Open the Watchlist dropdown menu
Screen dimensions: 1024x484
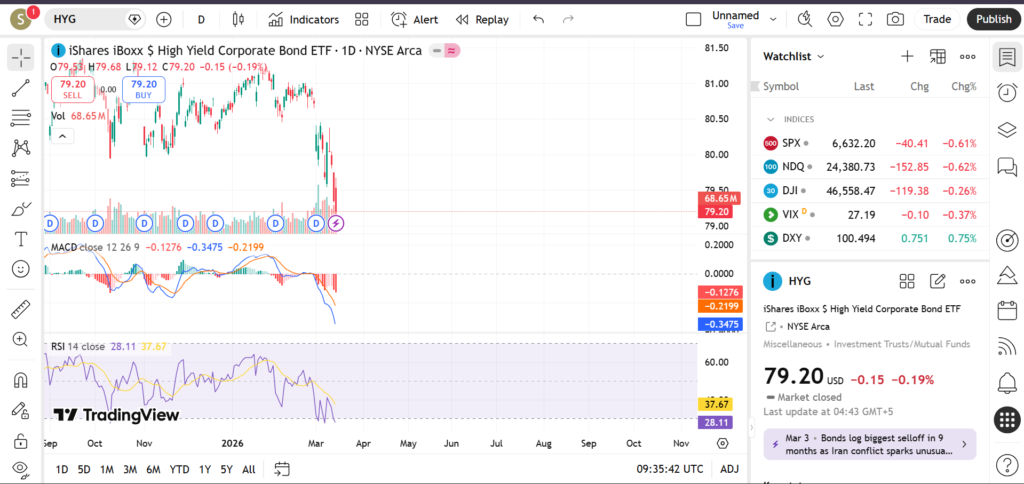[x=794, y=57]
